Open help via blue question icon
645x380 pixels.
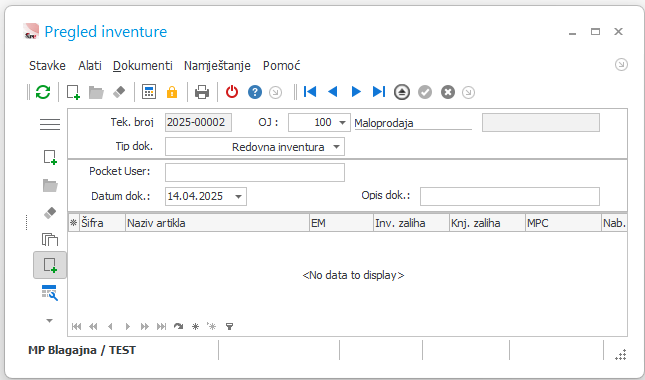(255, 92)
